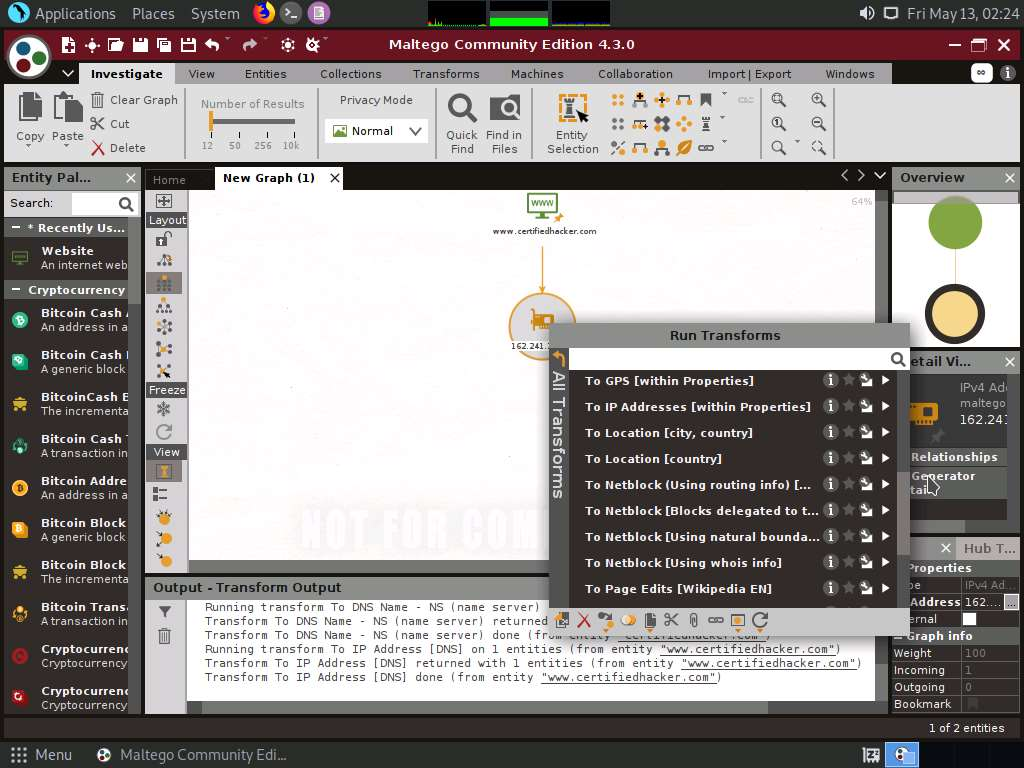Click the Delete button in ribbon

[x=118, y=148]
